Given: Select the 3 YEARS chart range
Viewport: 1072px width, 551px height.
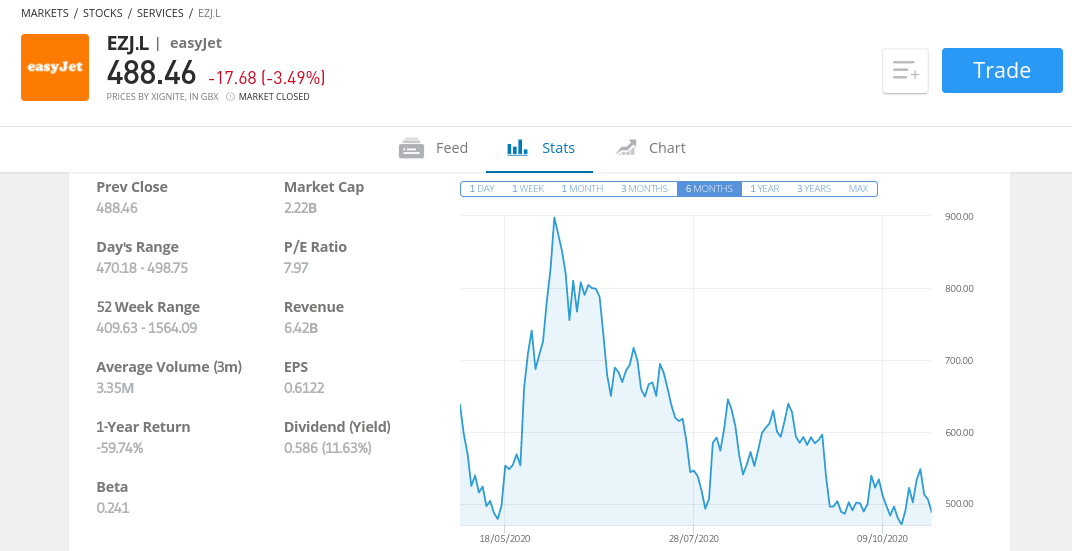Looking at the screenshot, I should pyautogui.click(x=814, y=189).
